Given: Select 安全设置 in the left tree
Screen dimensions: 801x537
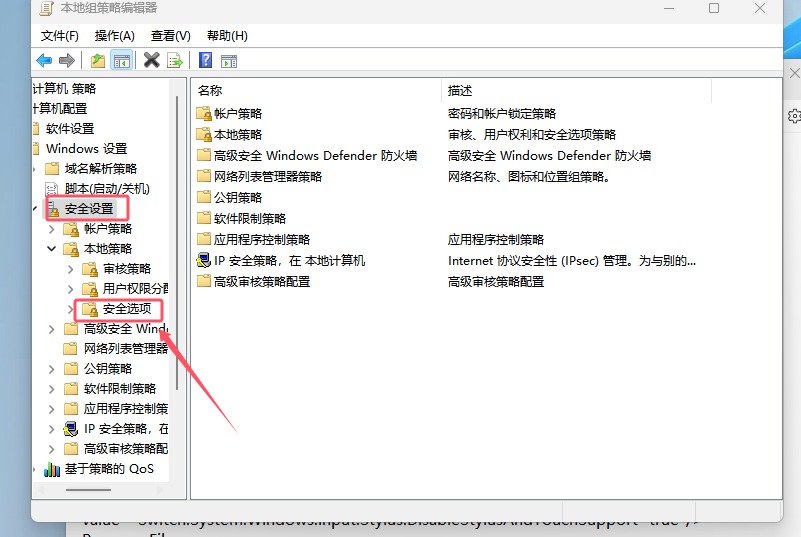Looking at the screenshot, I should 89,208.
